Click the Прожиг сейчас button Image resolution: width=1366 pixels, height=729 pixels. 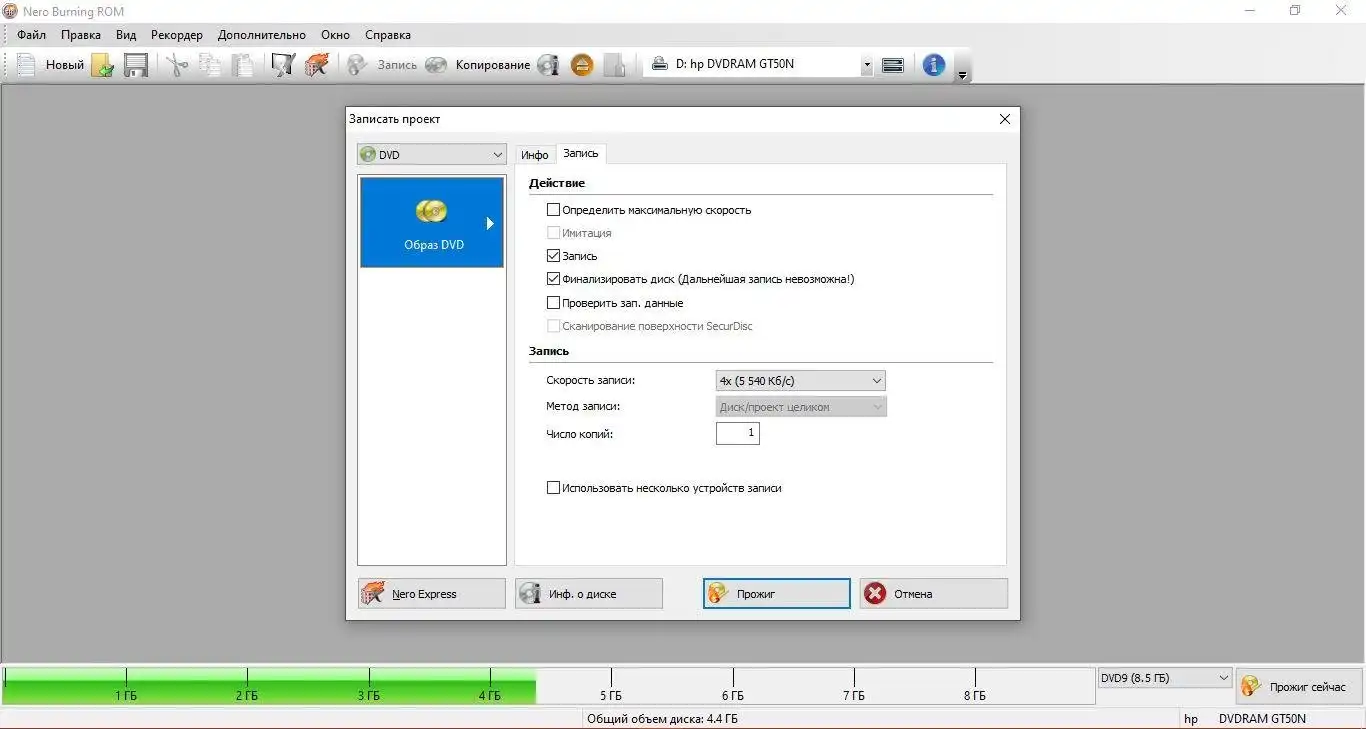click(x=1299, y=687)
